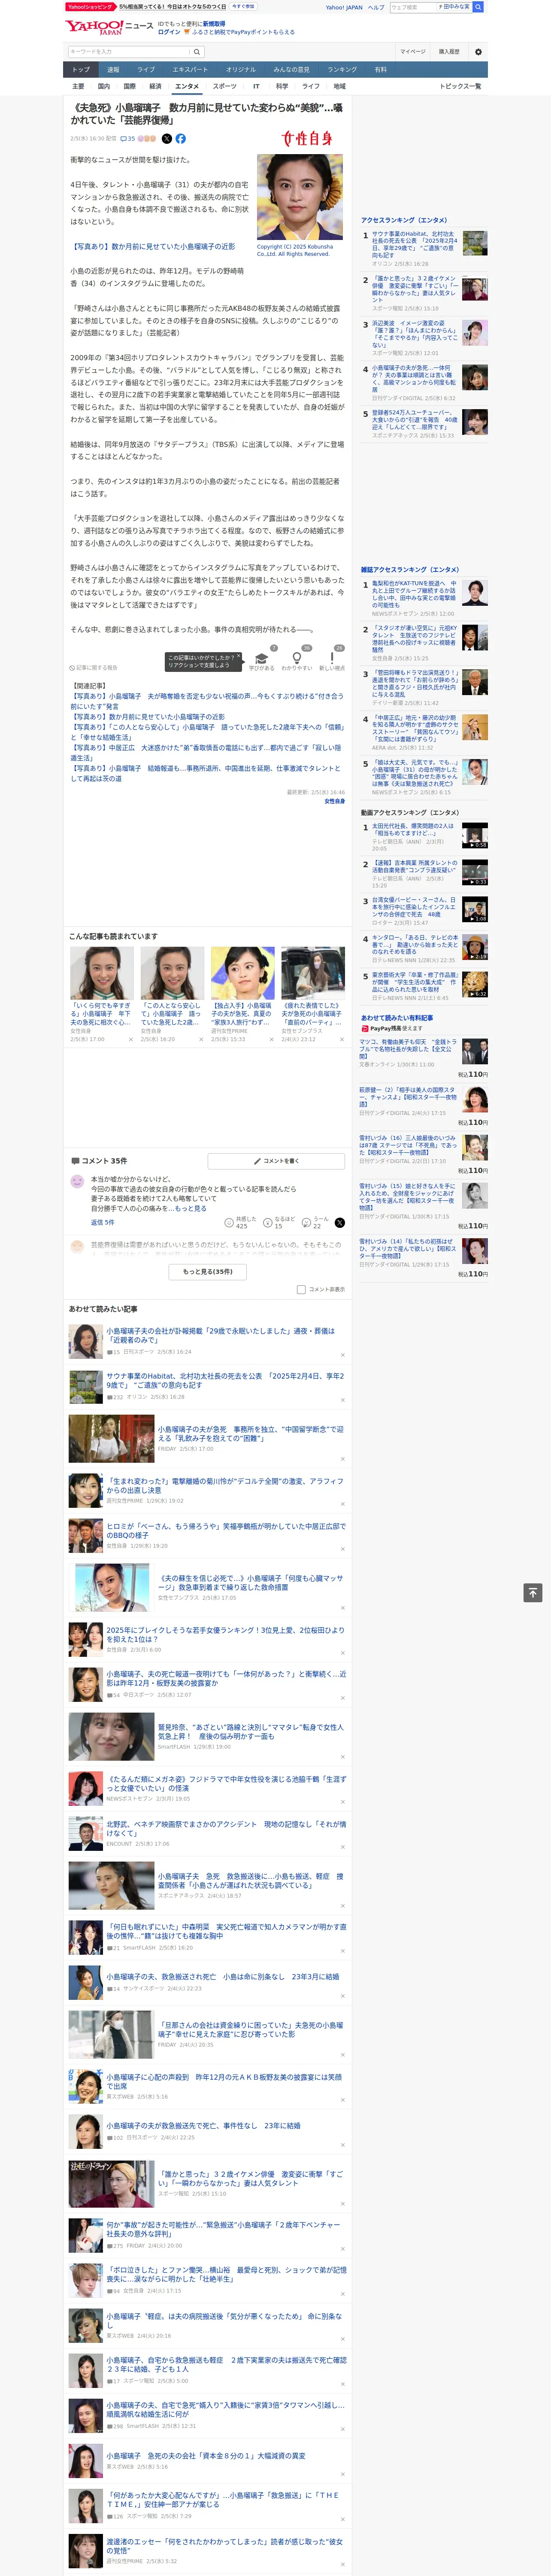Click '今すぐ参加' banner button
551x2576 pixels.
(243, 6)
